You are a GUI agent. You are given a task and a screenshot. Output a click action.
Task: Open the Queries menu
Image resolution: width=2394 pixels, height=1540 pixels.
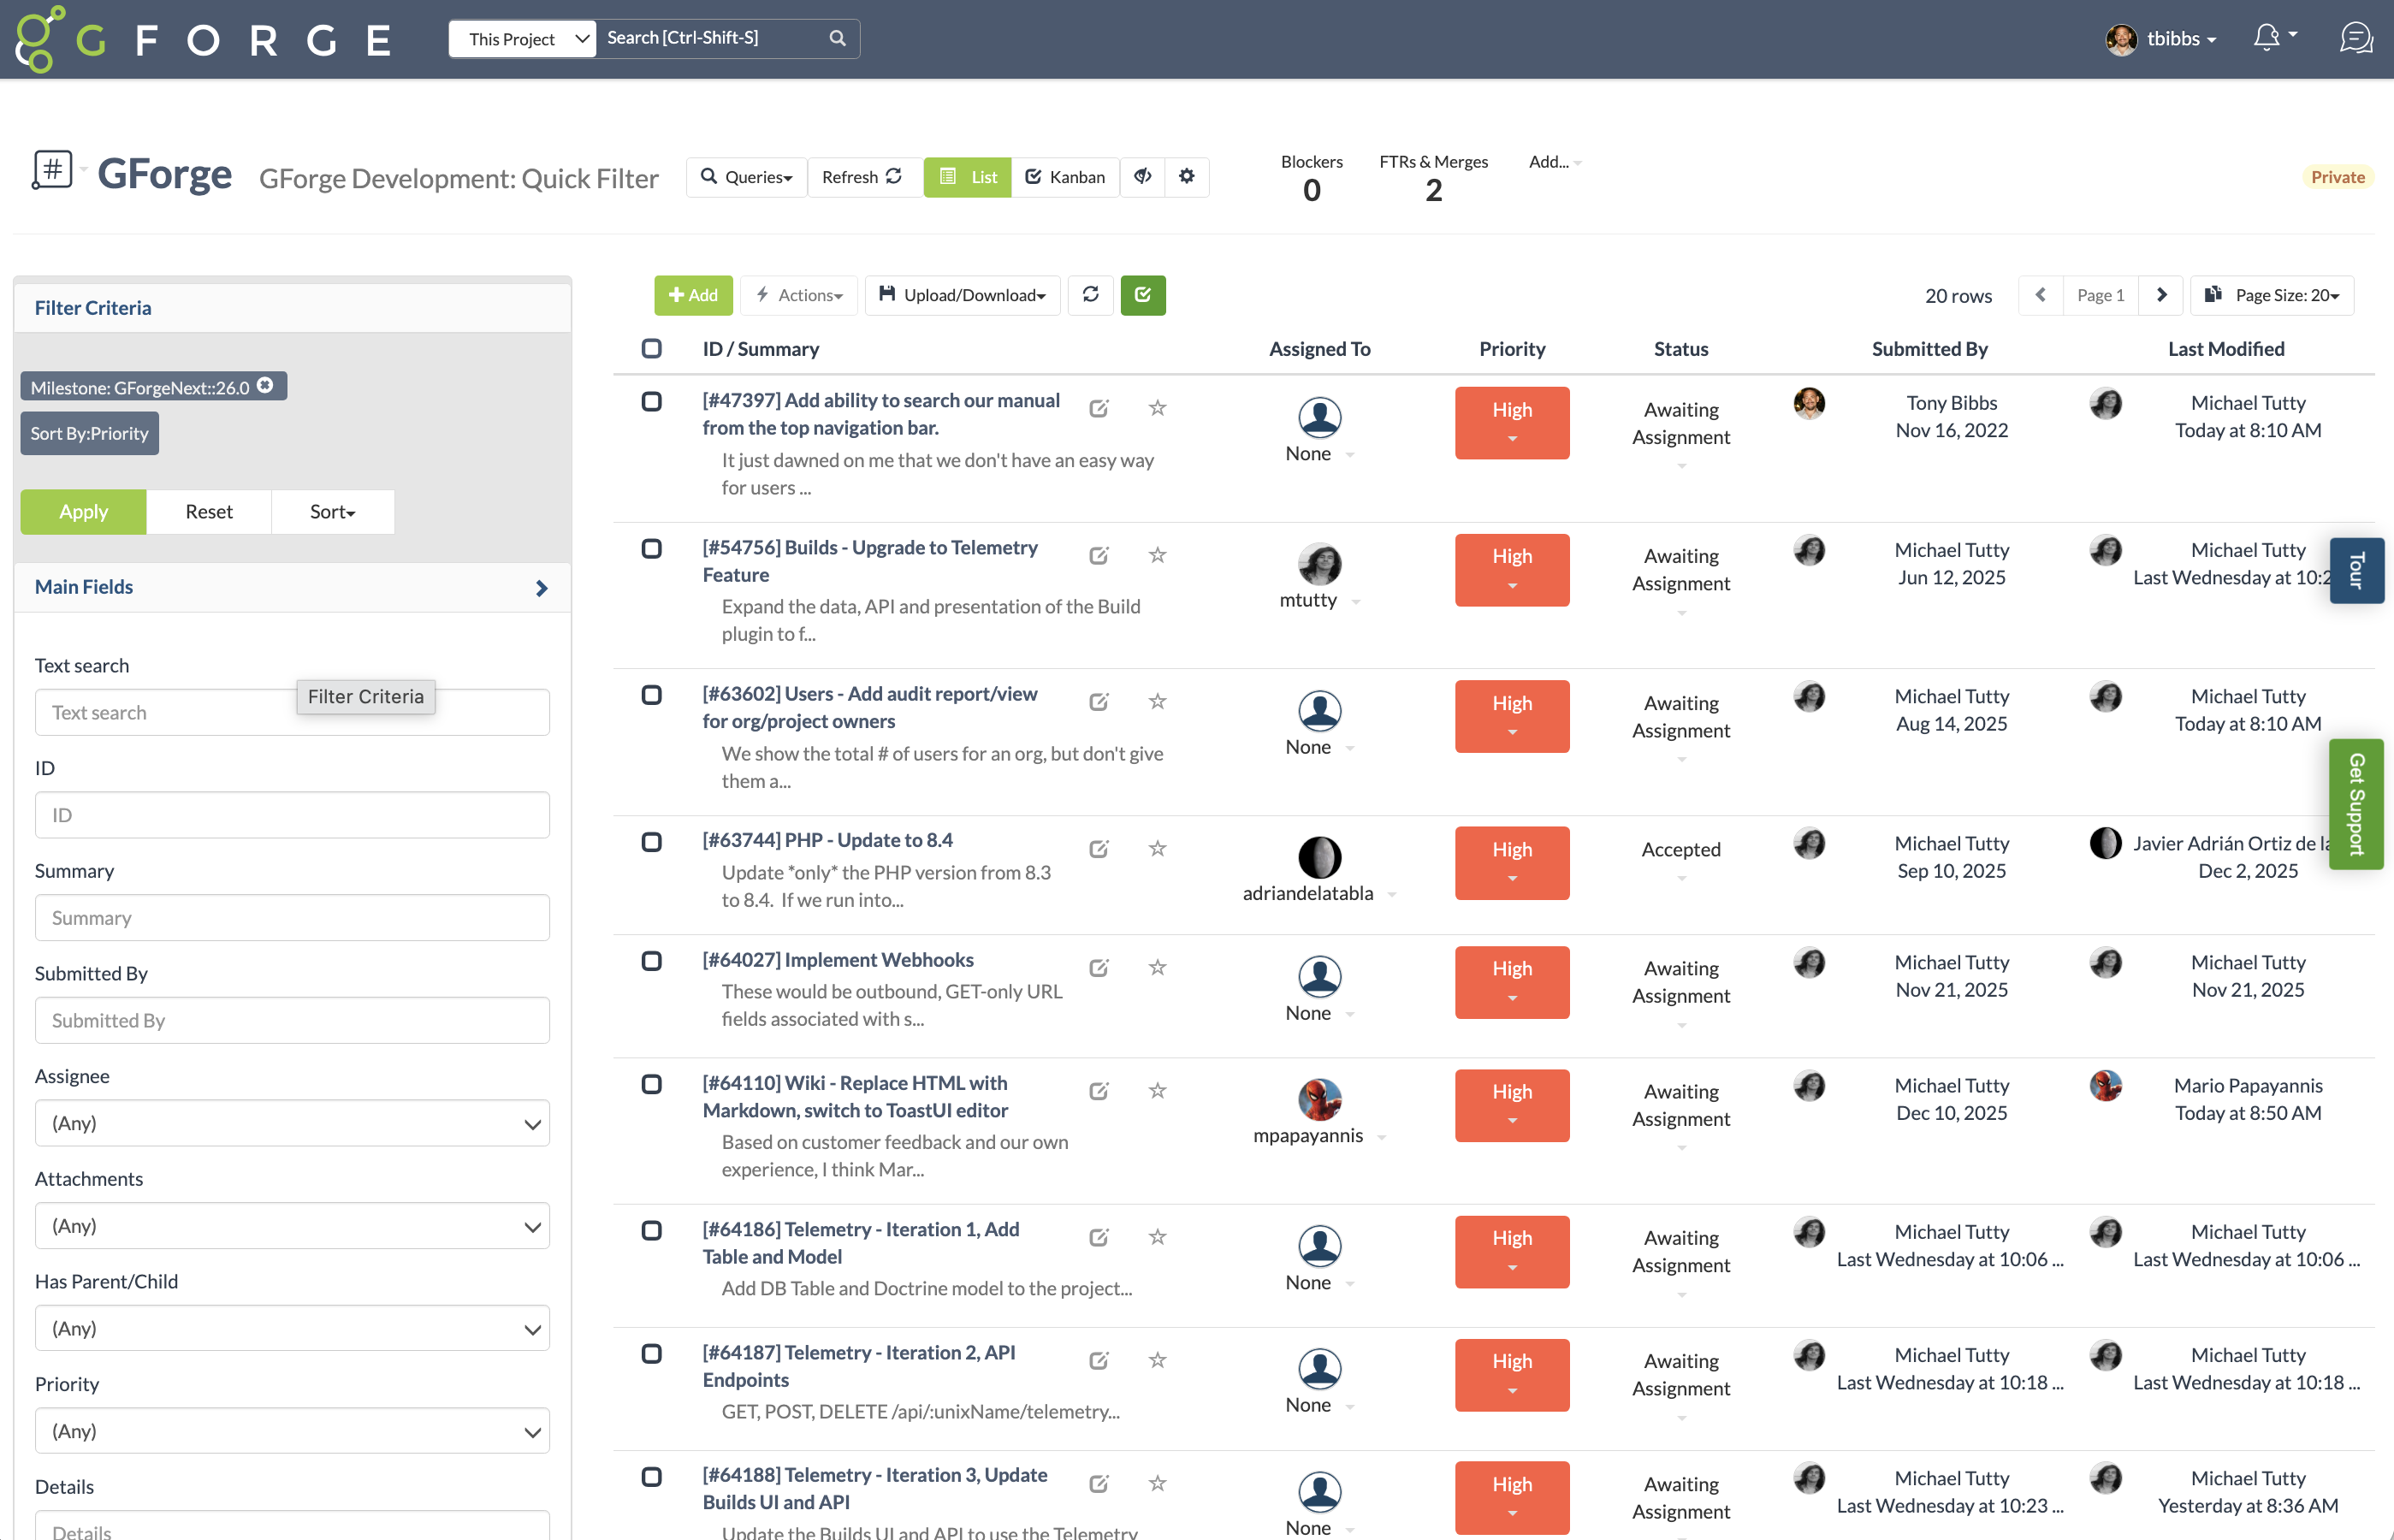(747, 177)
